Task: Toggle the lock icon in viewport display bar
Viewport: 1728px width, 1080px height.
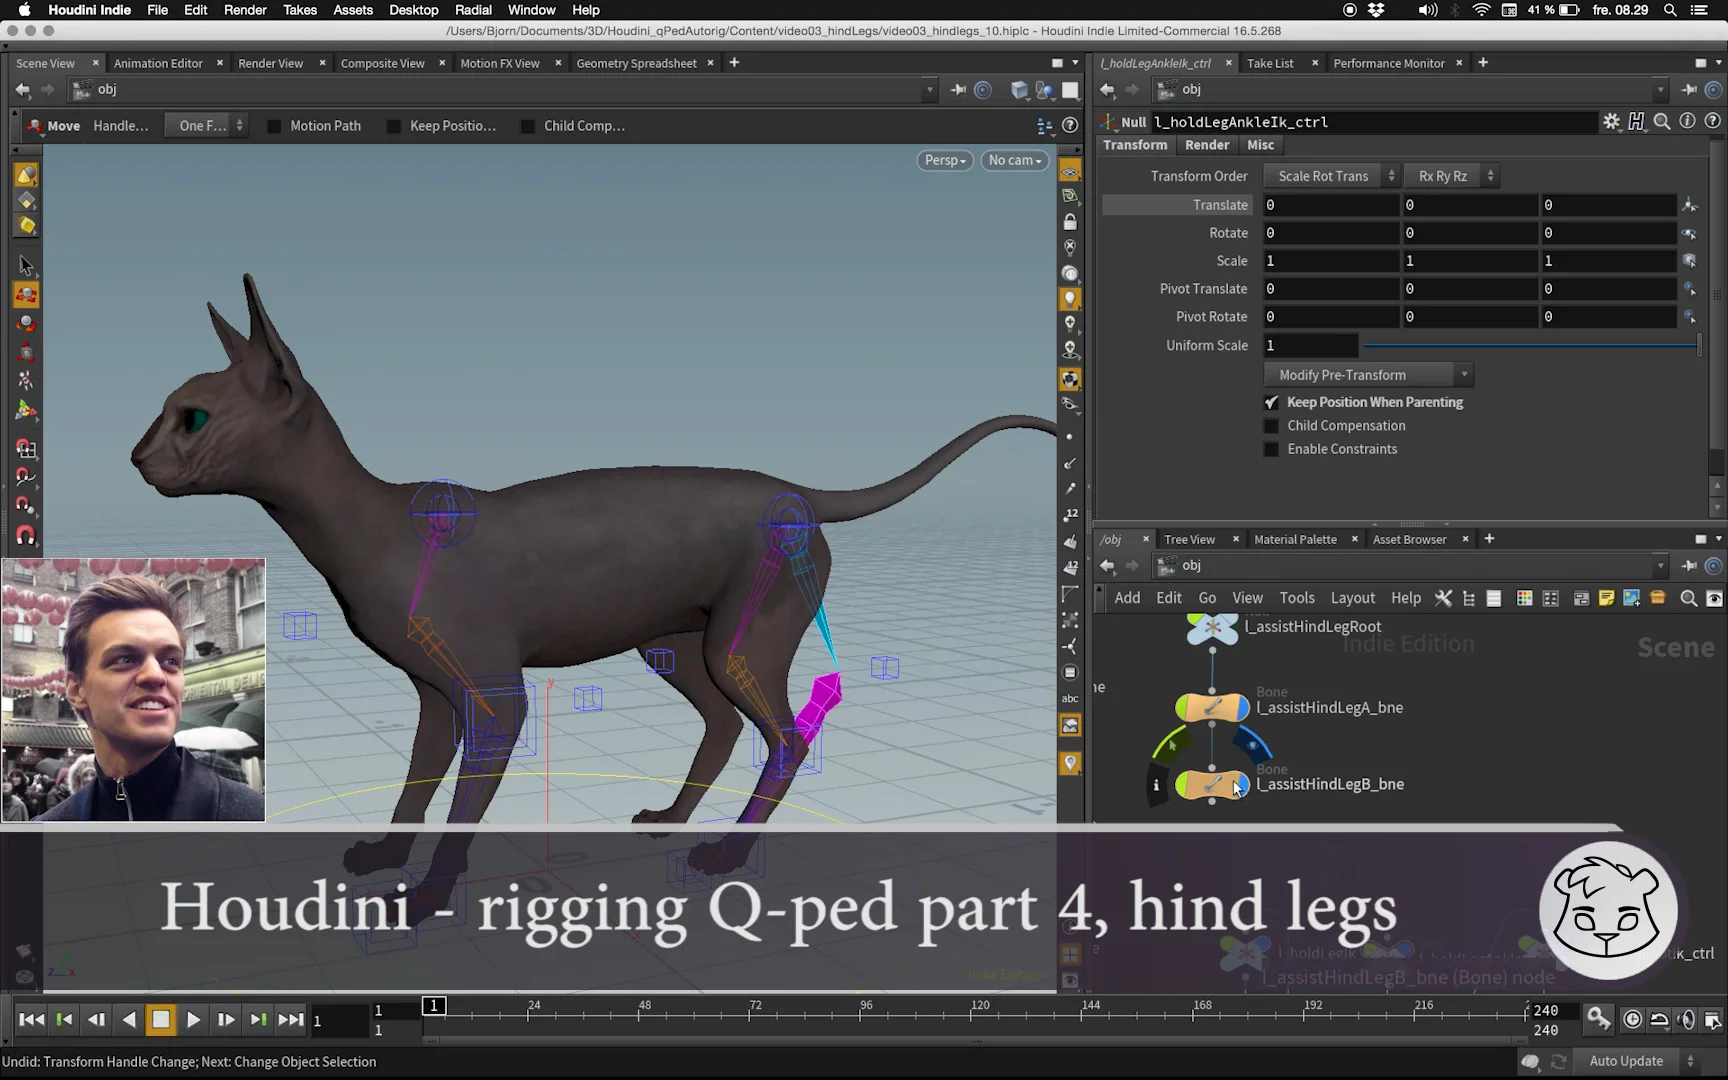Action: pyautogui.click(x=1070, y=221)
